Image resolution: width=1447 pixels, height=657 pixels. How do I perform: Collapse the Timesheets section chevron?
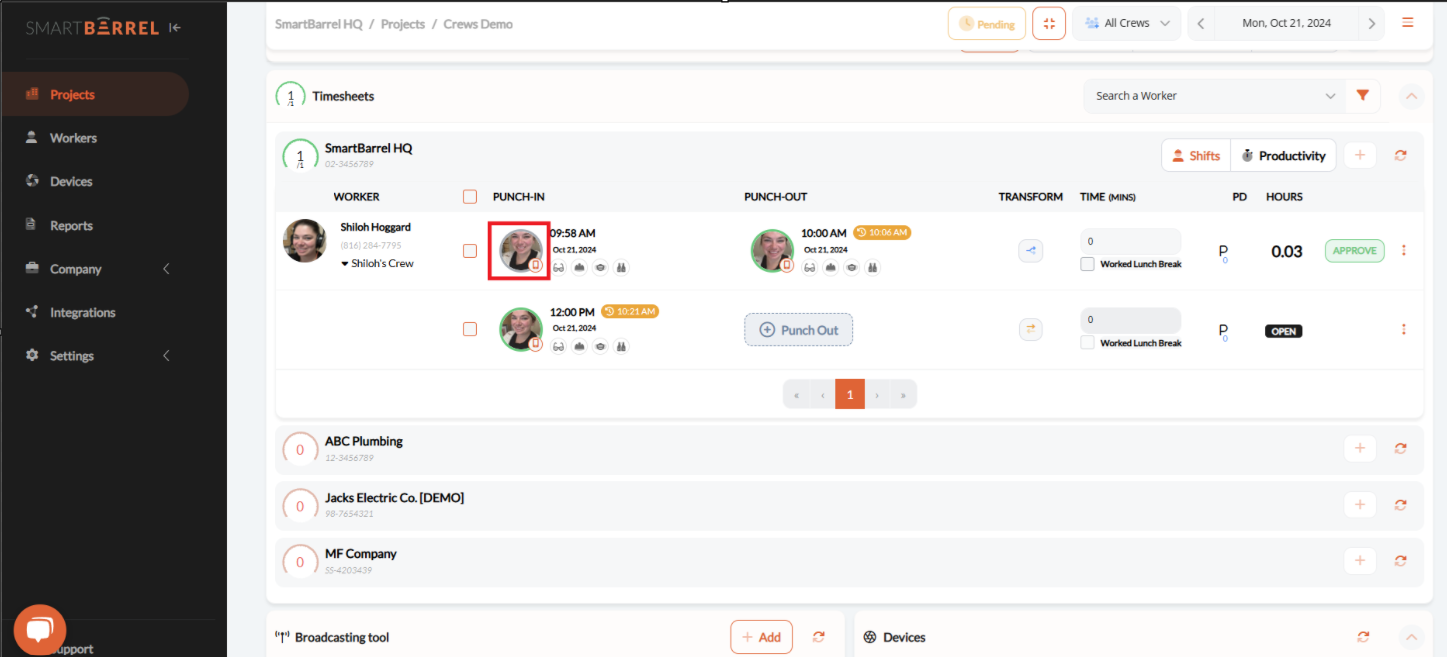(1411, 96)
